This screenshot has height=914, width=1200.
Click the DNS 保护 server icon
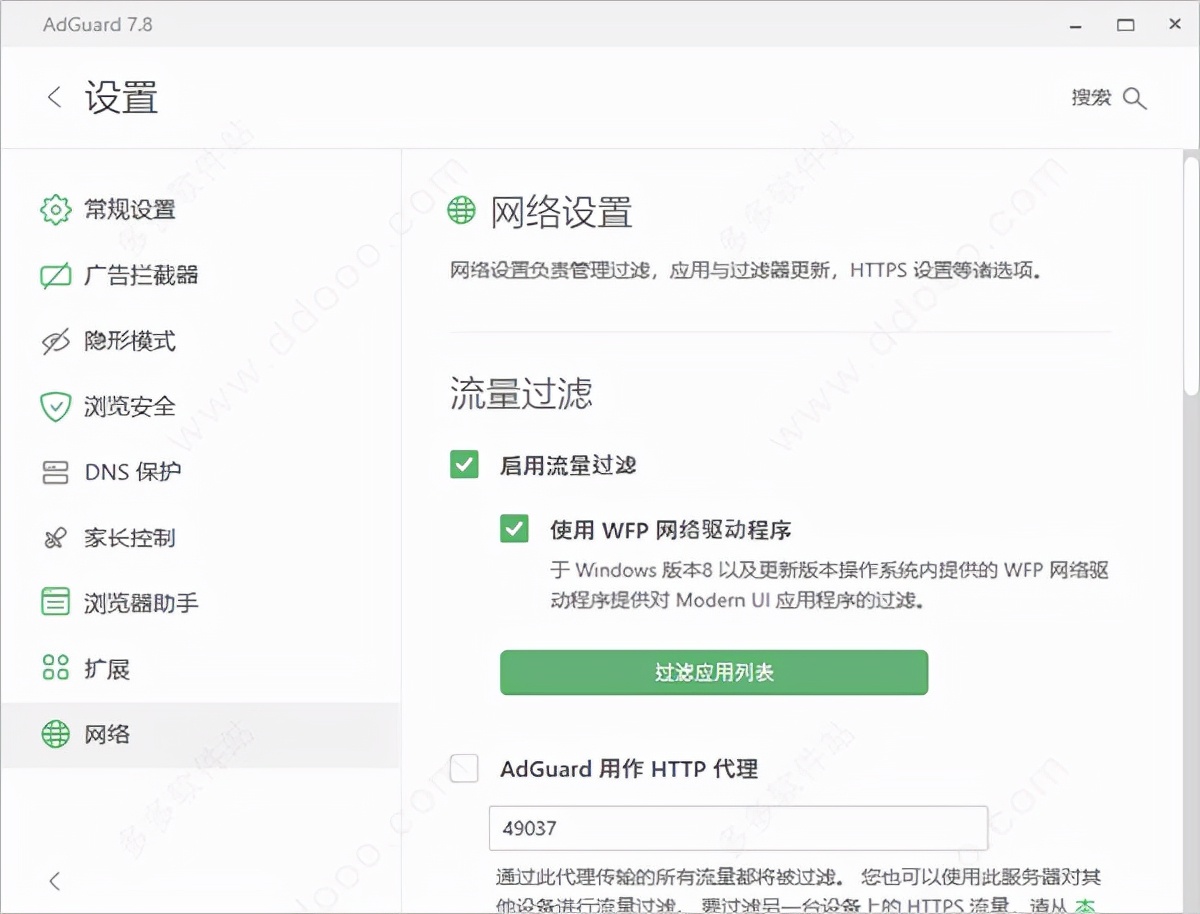point(55,472)
